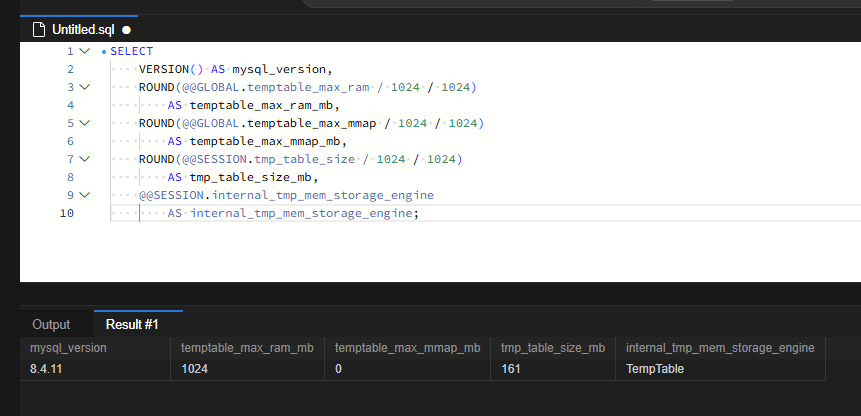This screenshot has height=416, width=861.
Task: Click the temptable_max_ram_mb column header
Action: (x=248, y=348)
